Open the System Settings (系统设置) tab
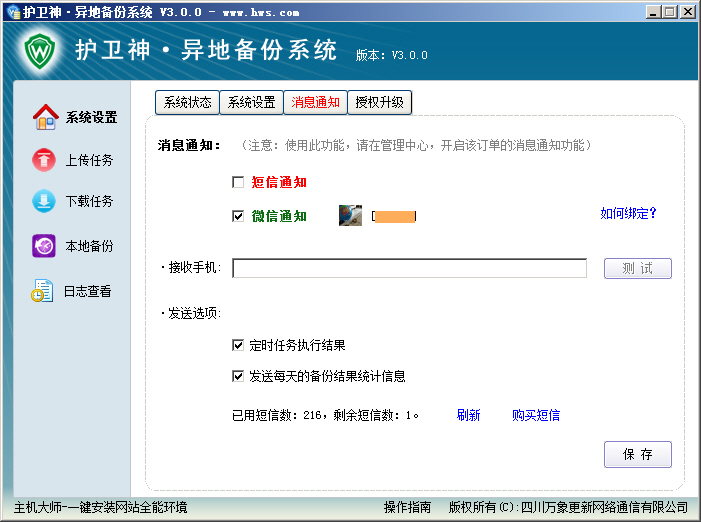Image resolution: width=701 pixels, height=522 pixels. coord(251,102)
